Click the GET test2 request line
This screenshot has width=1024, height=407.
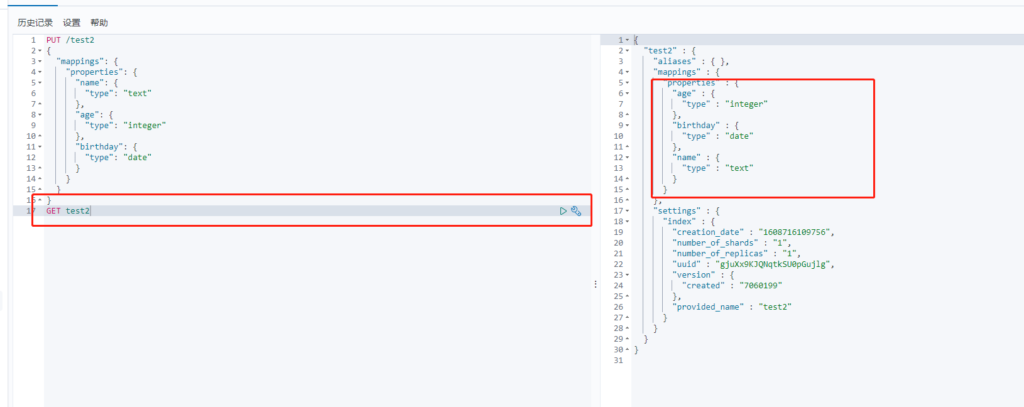tap(68, 211)
